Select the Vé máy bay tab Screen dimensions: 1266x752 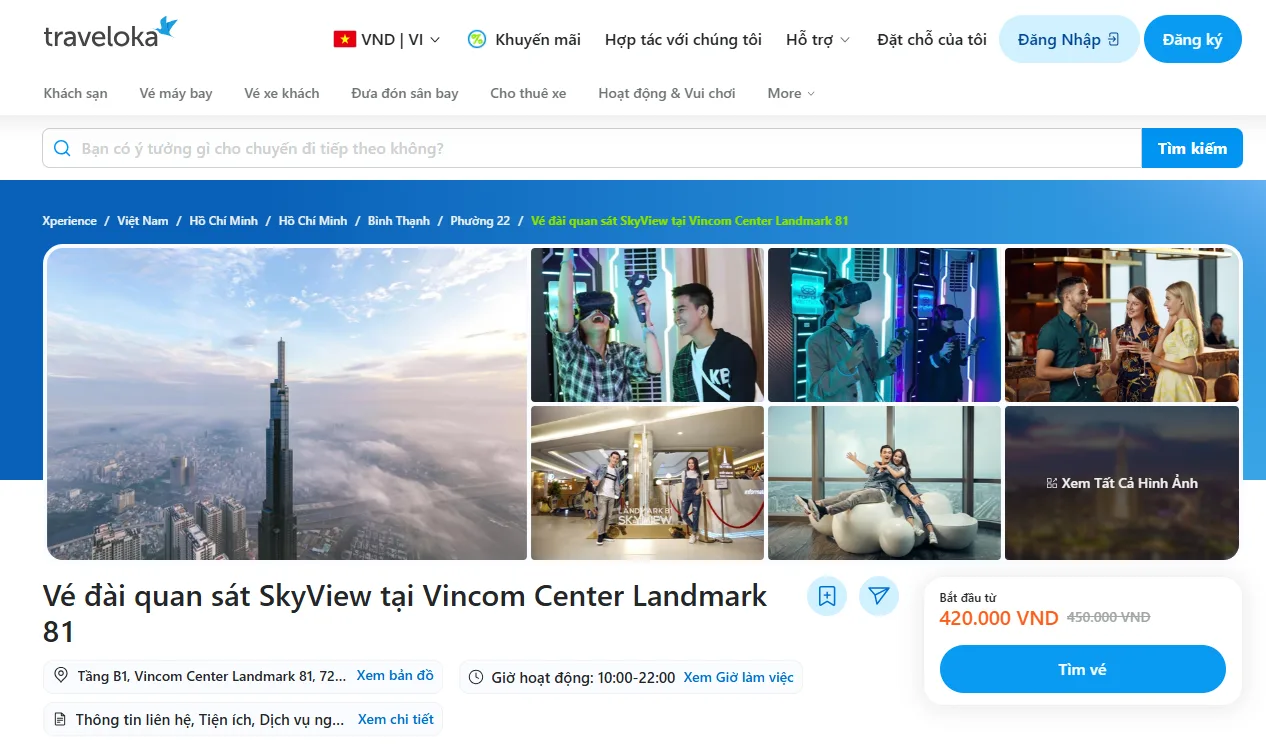[x=176, y=93]
